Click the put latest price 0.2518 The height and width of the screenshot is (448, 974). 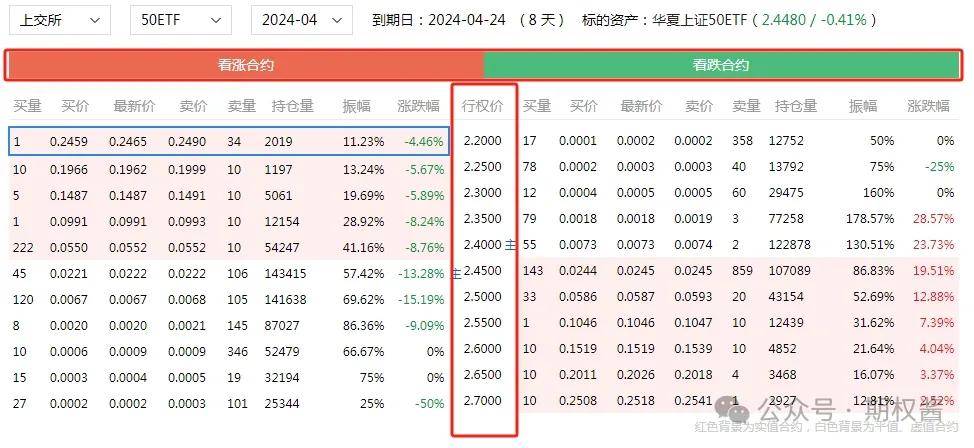click(x=637, y=401)
